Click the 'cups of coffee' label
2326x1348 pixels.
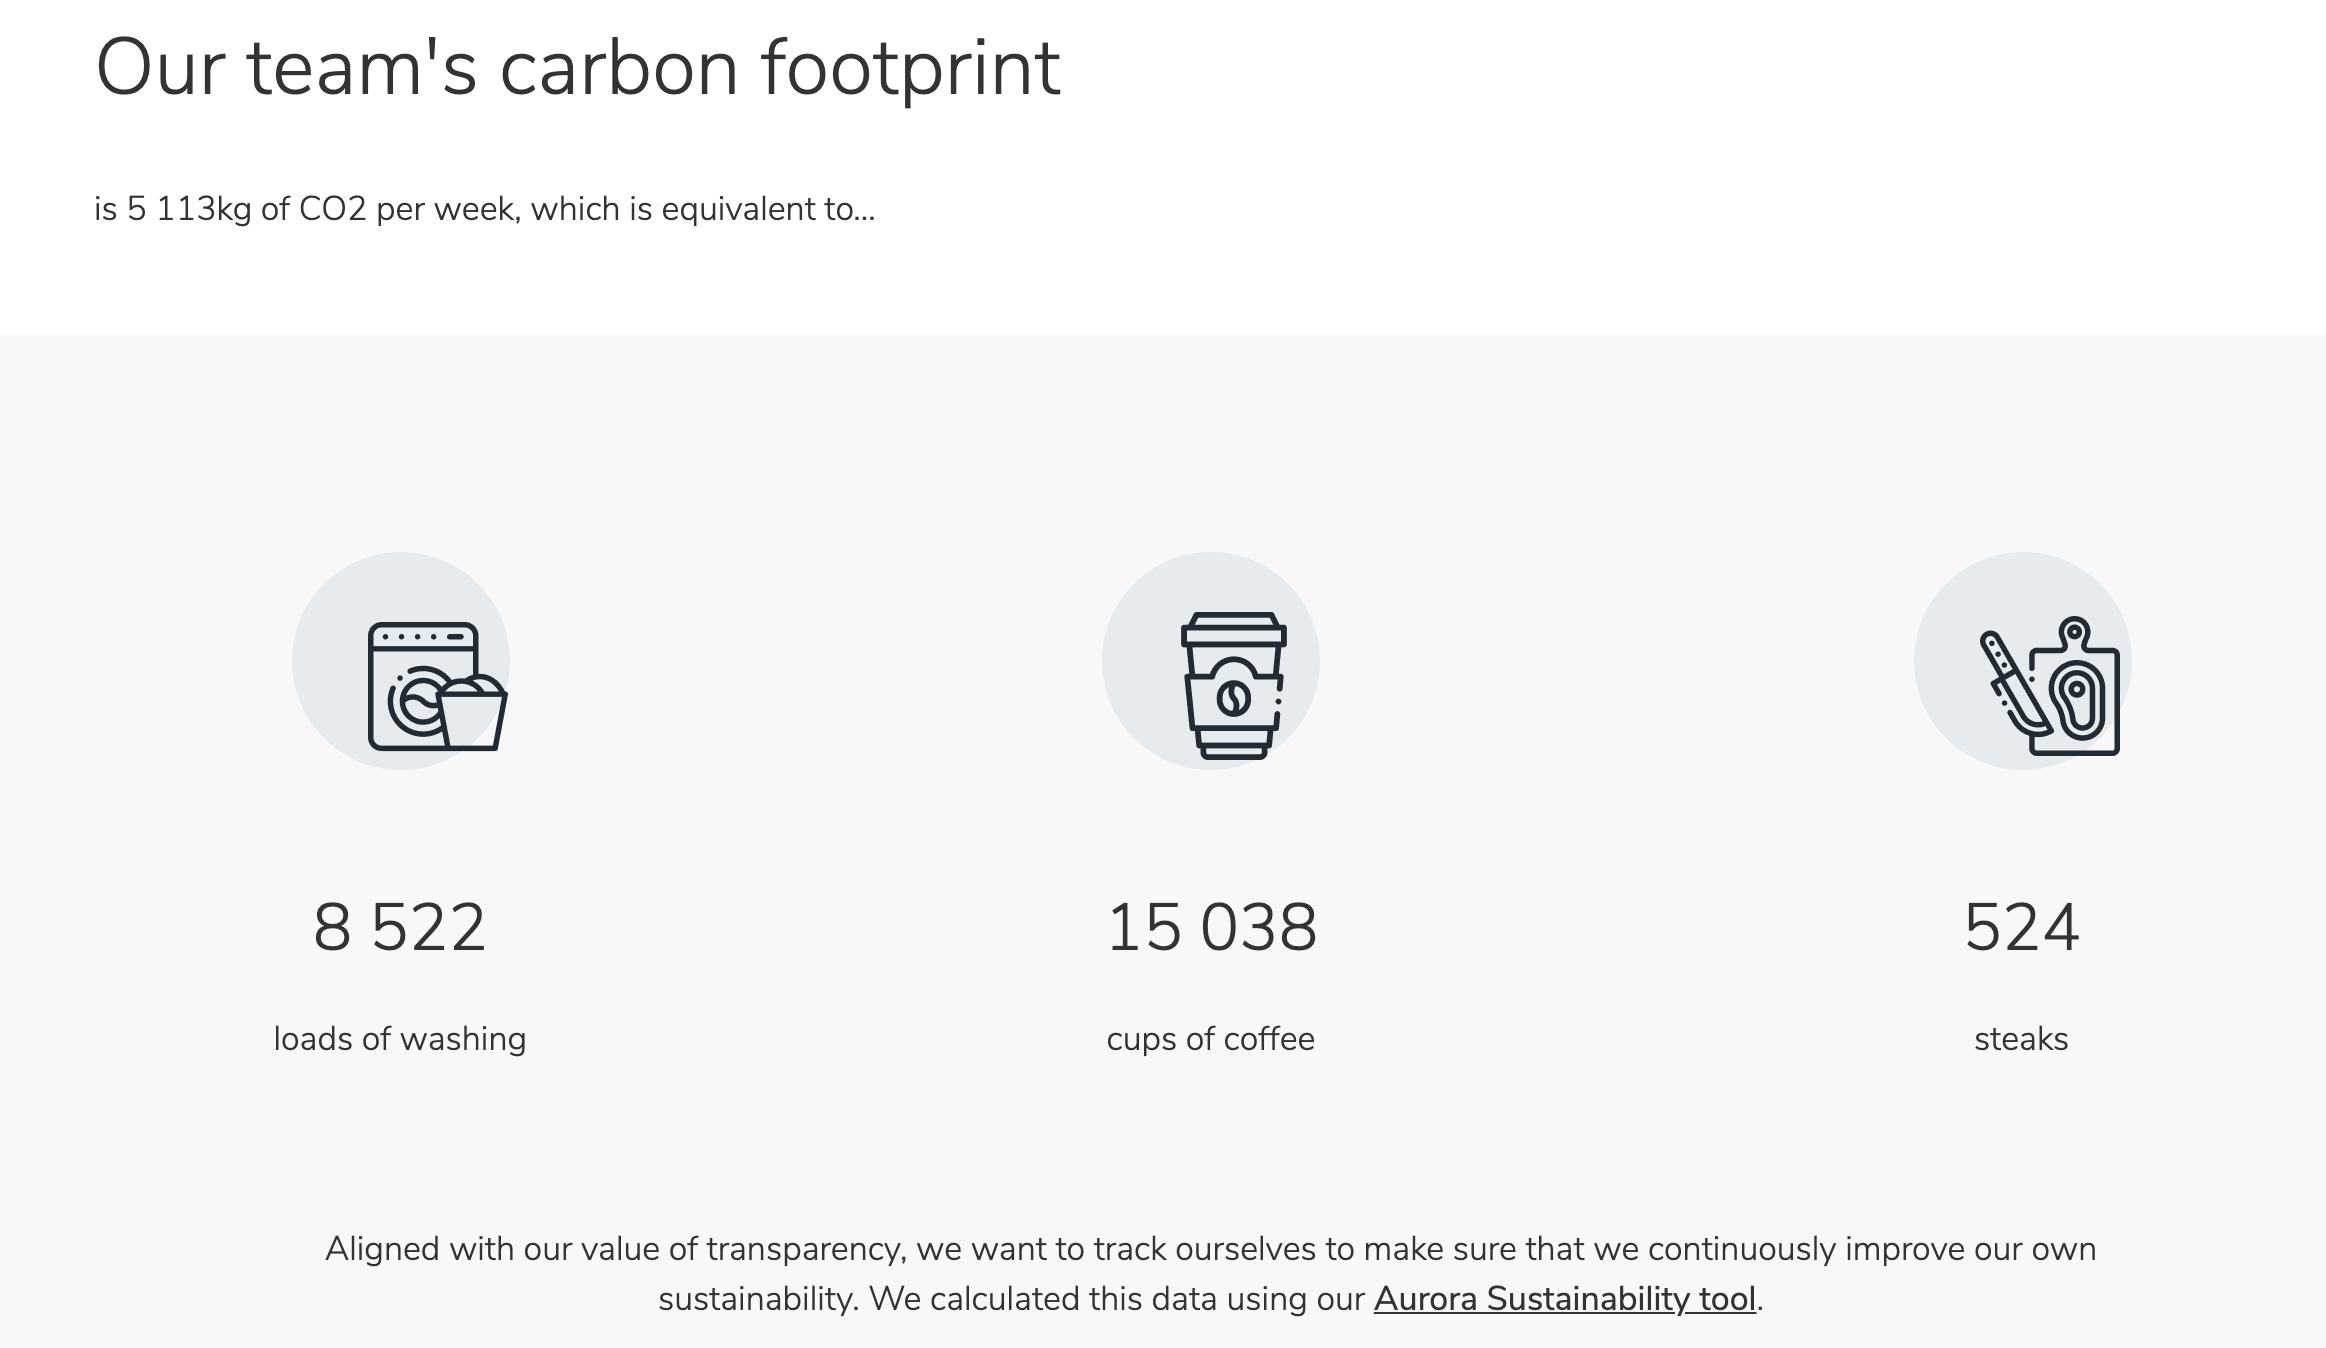click(1211, 1039)
